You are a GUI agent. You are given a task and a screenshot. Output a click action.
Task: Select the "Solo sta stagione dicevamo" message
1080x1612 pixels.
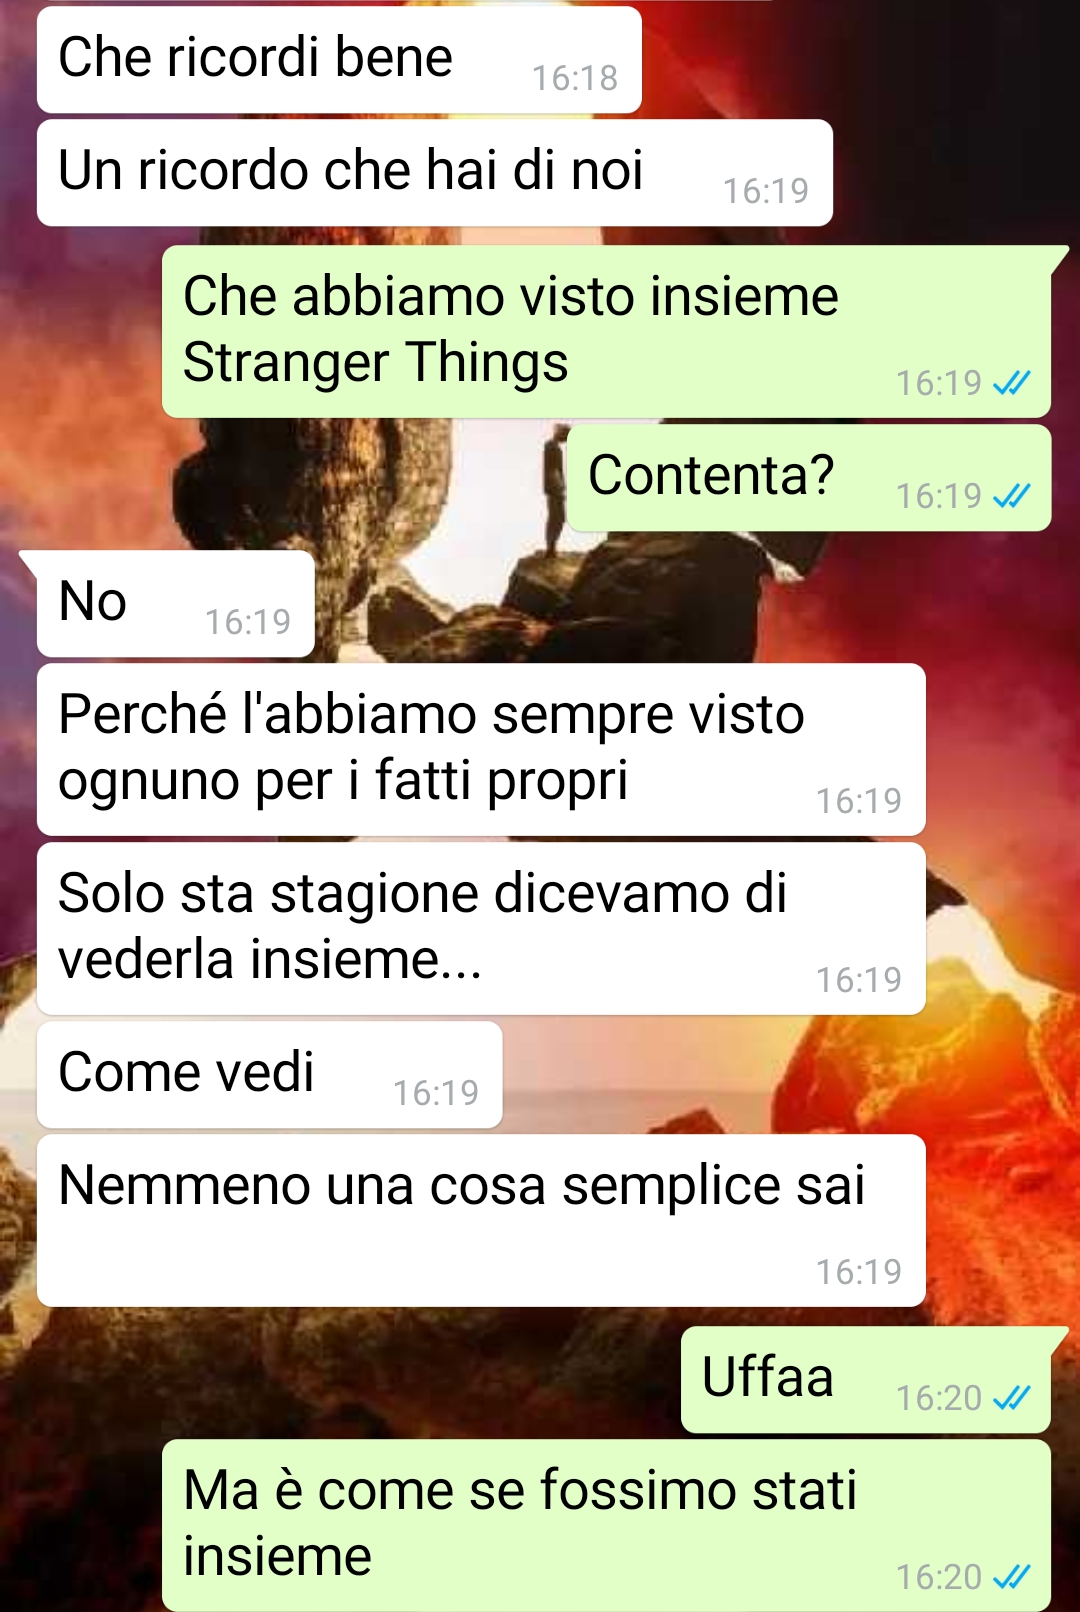(481, 929)
